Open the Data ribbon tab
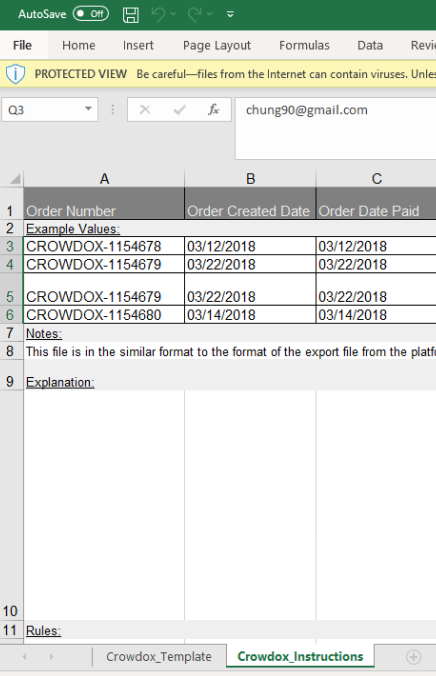The height and width of the screenshot is (676, 436). pos(370,45)
